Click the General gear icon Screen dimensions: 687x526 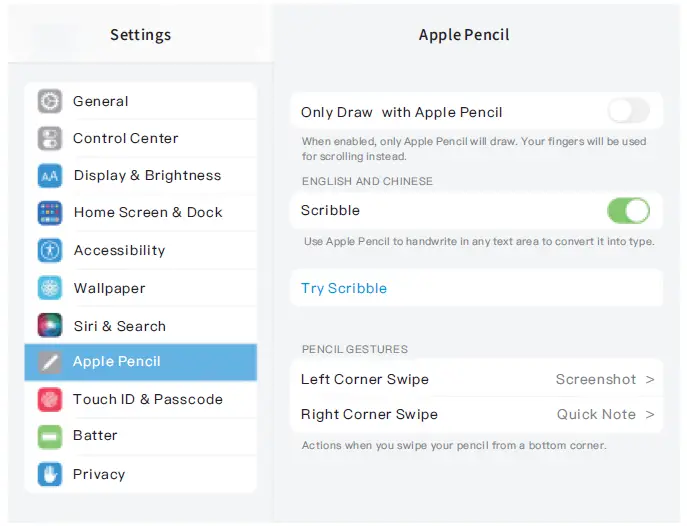(x=50, y=101)
